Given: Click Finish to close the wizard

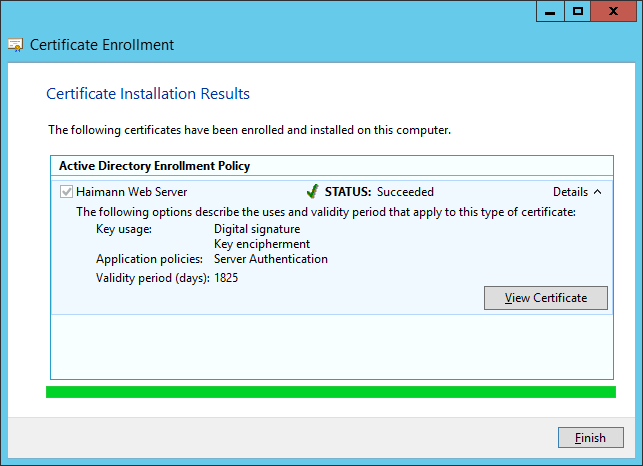Looking at the screenshot, I should tap(591, 438).
